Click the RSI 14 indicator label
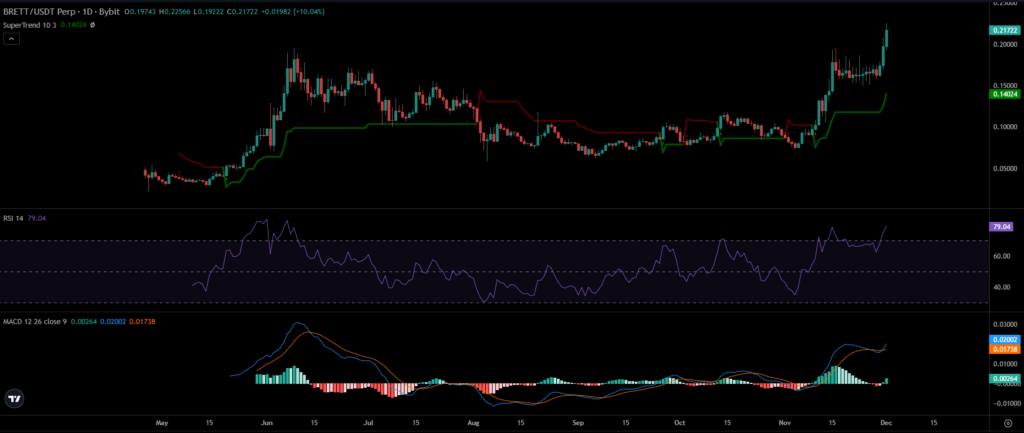The width and height of the screenshot is (1024, 433). coord(14,217)
